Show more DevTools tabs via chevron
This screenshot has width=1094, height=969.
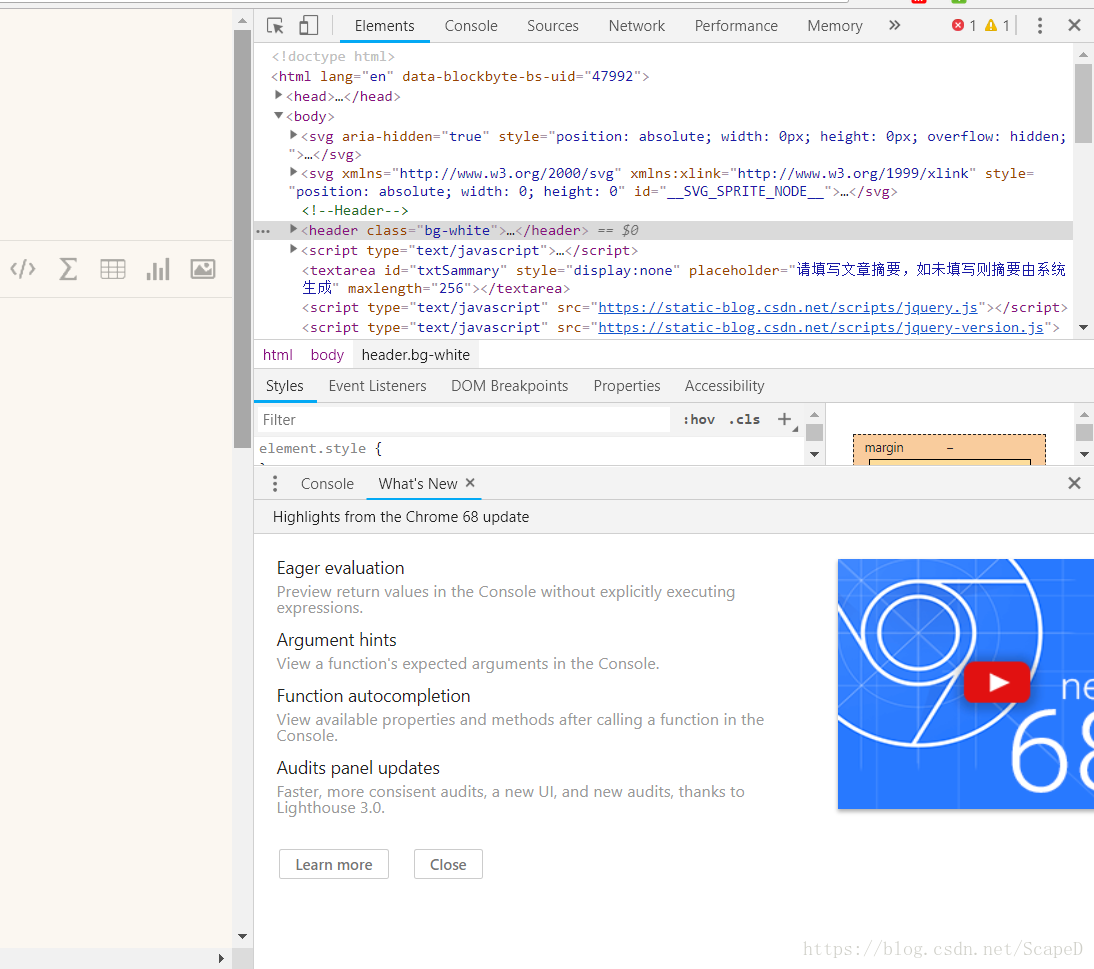pyautogui.click(x=894, y=26)
